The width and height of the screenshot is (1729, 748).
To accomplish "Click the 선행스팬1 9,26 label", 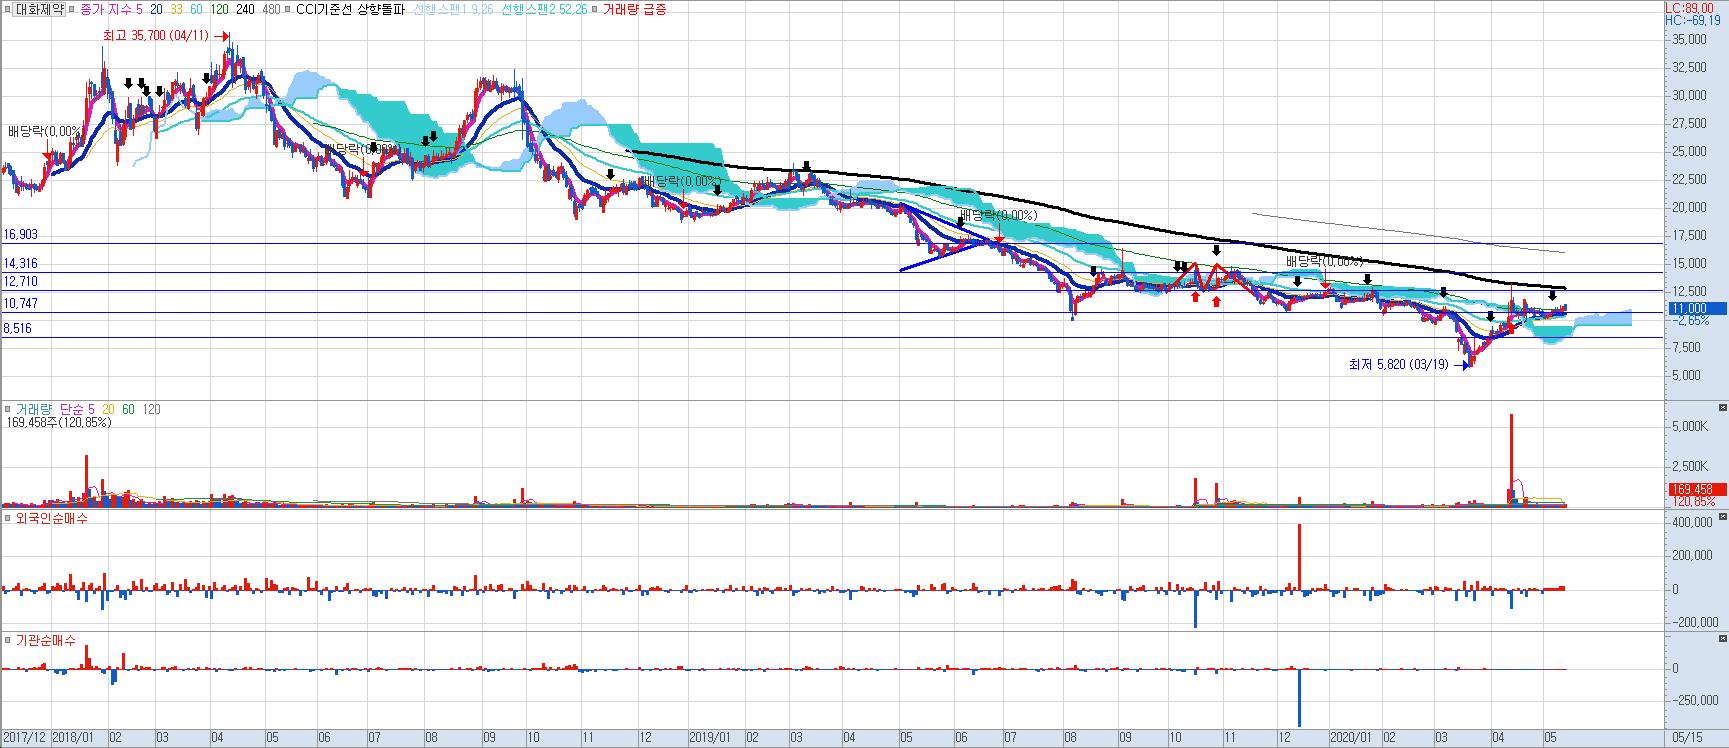I will coord(452,9).
